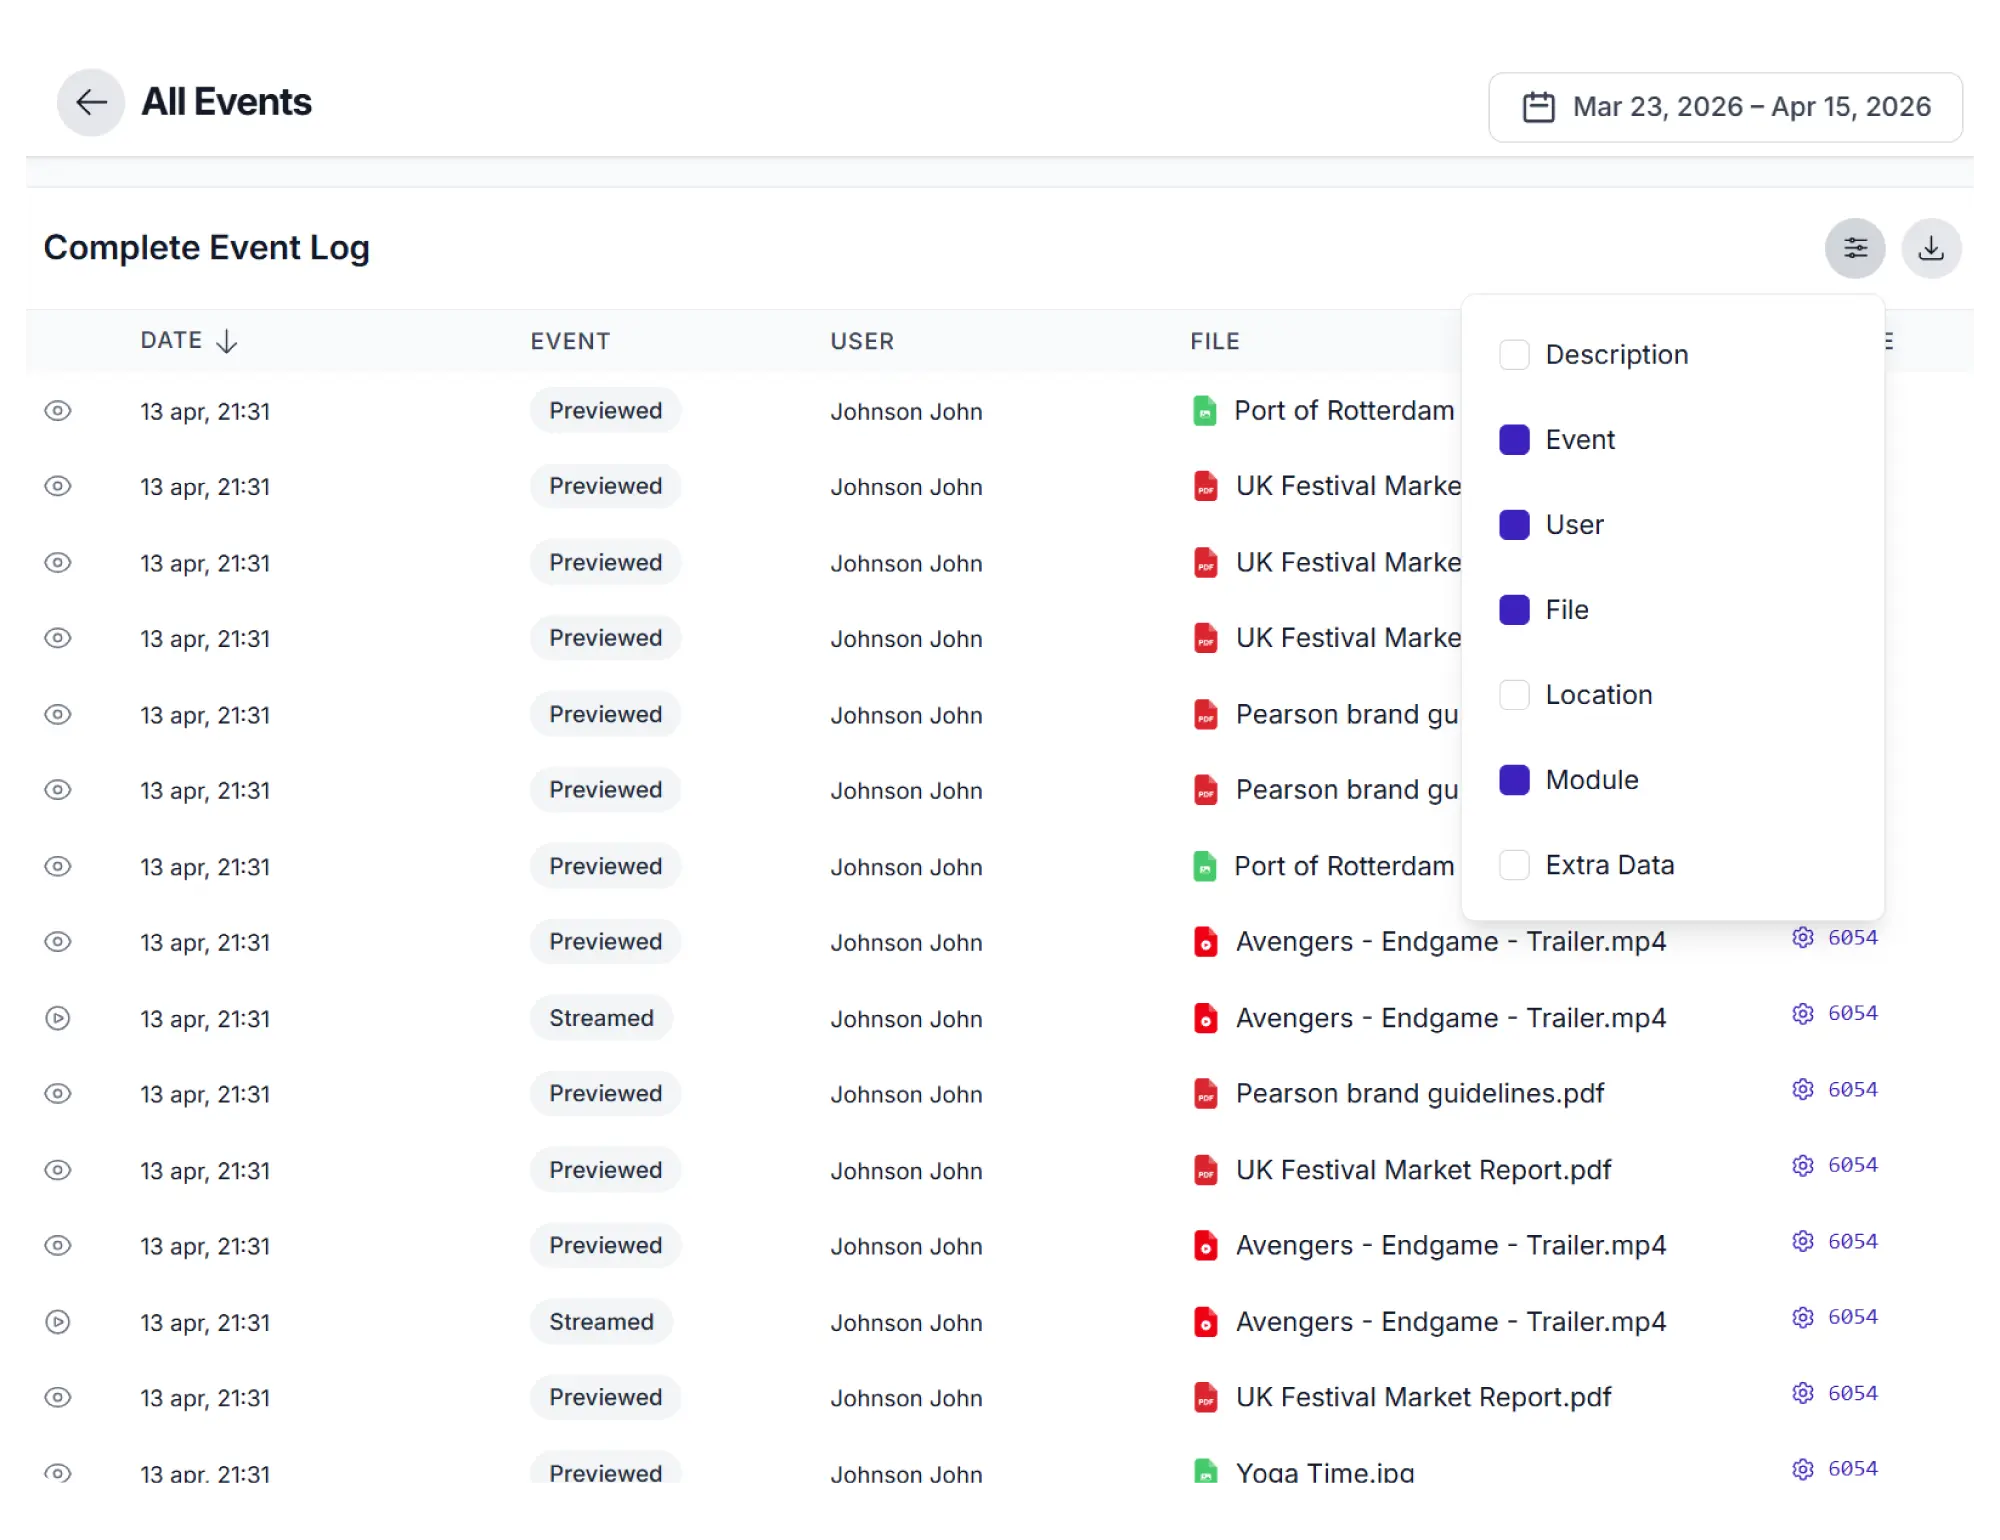
Task: Click the EVENT column header
Action: tap(570, 341)
